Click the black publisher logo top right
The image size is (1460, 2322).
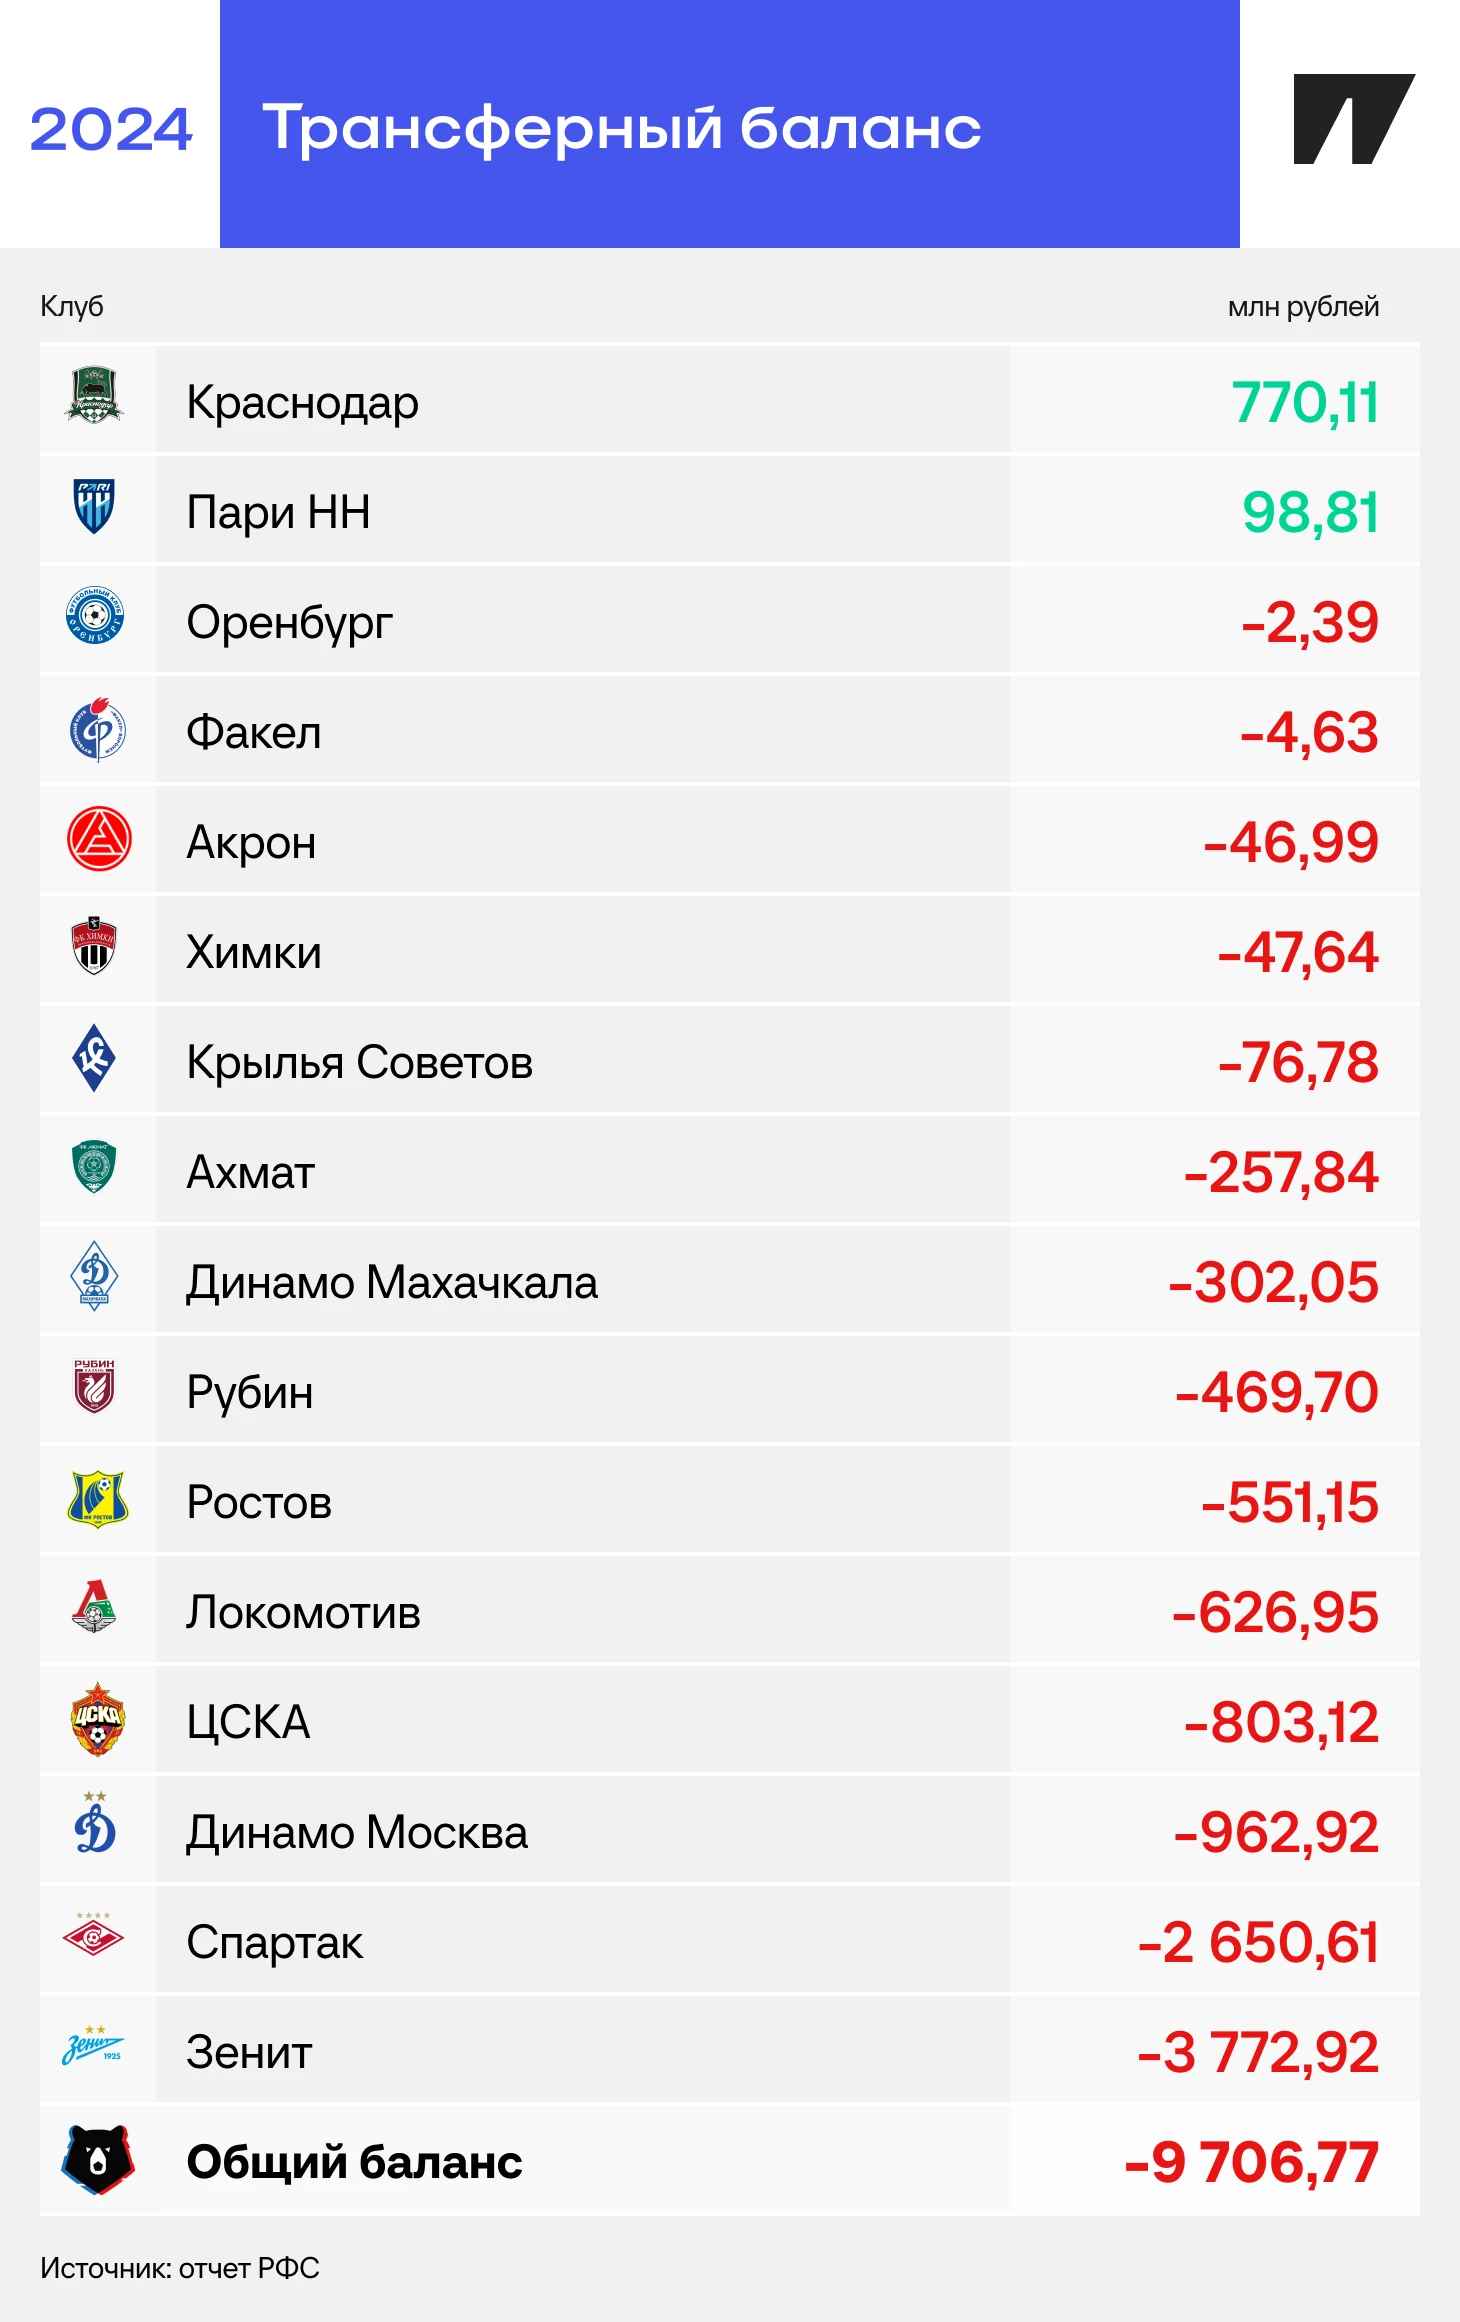coord(1353,119)
